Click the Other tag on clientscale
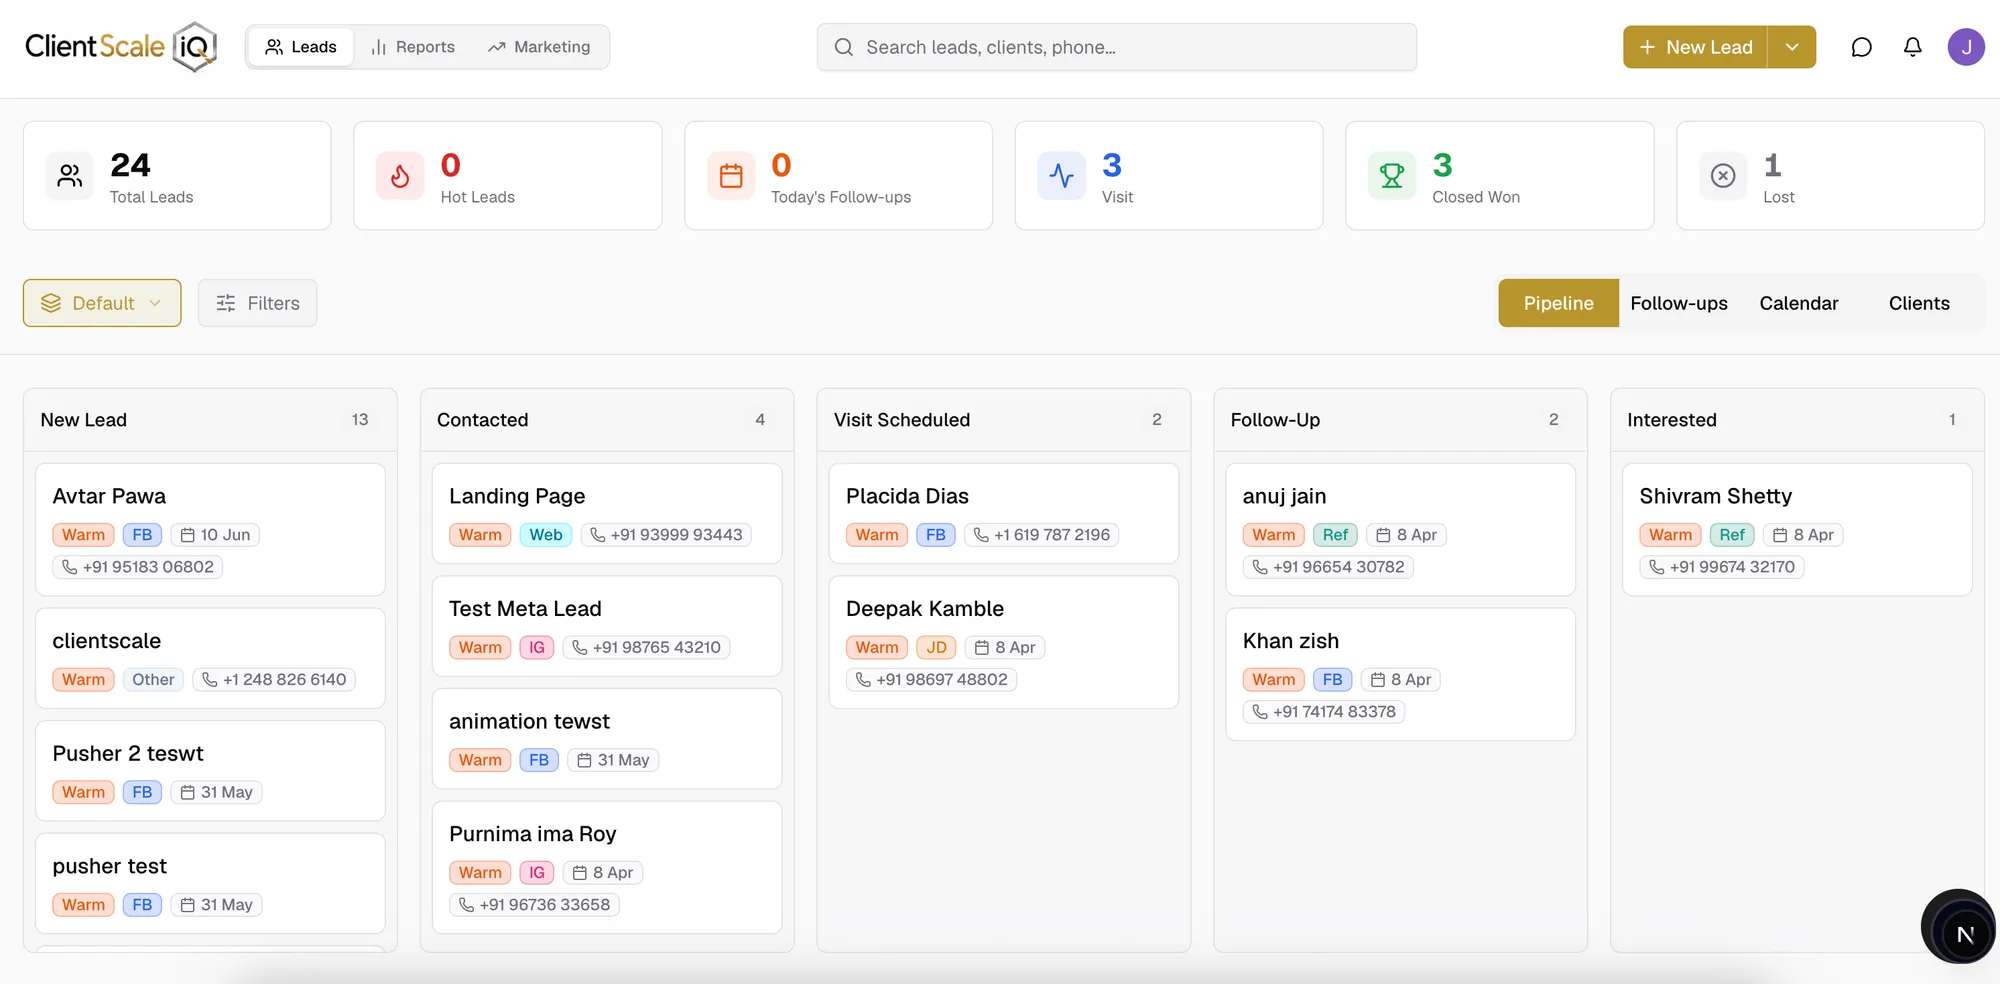 153,679
